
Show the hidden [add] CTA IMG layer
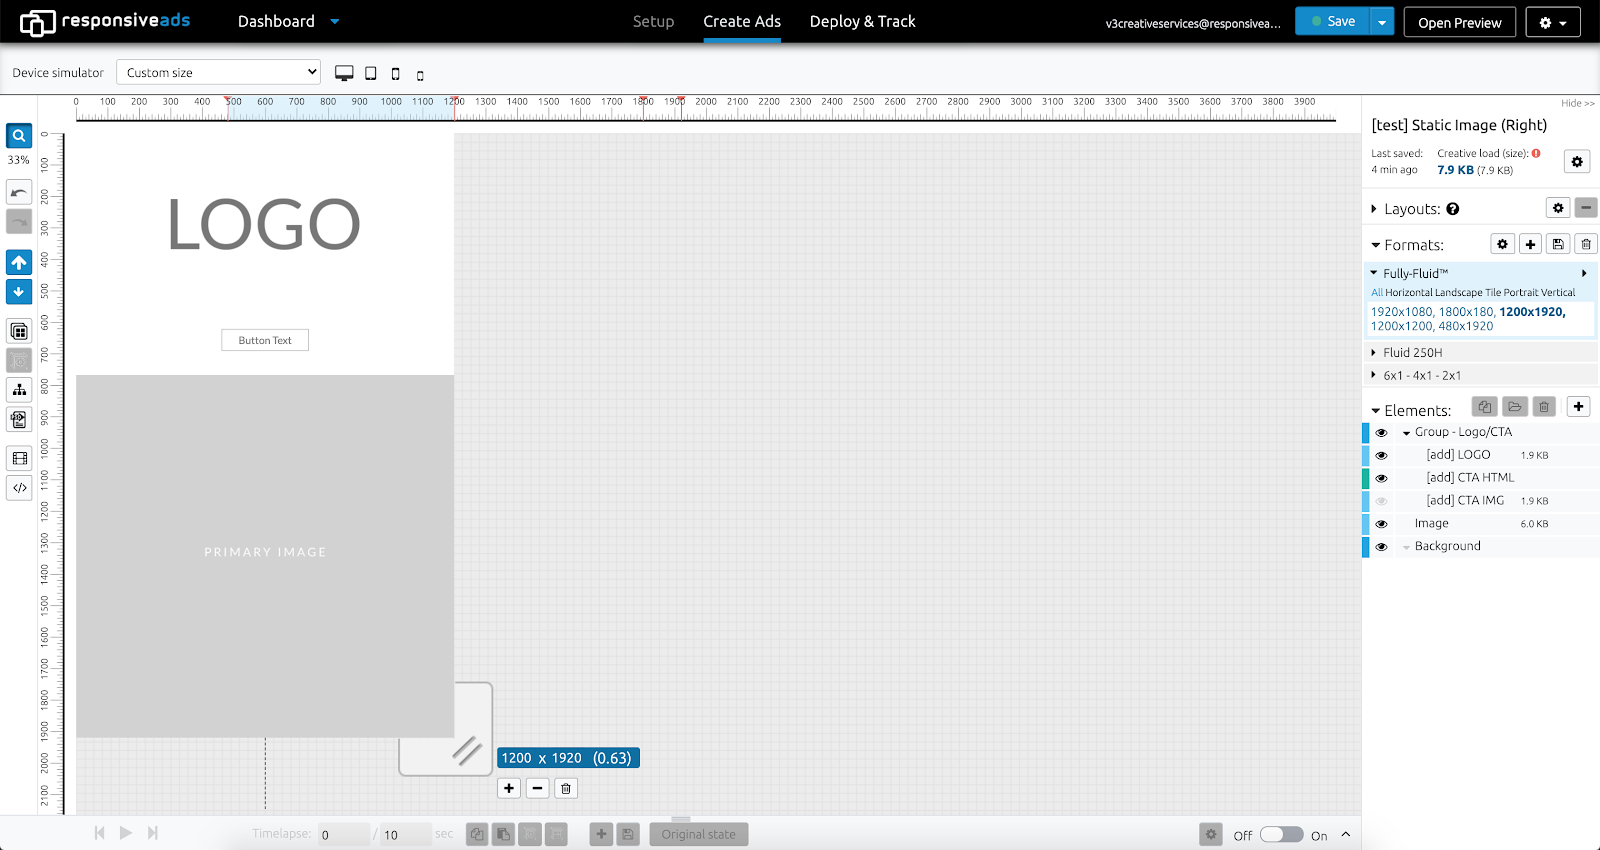[x=1381, y=501]
